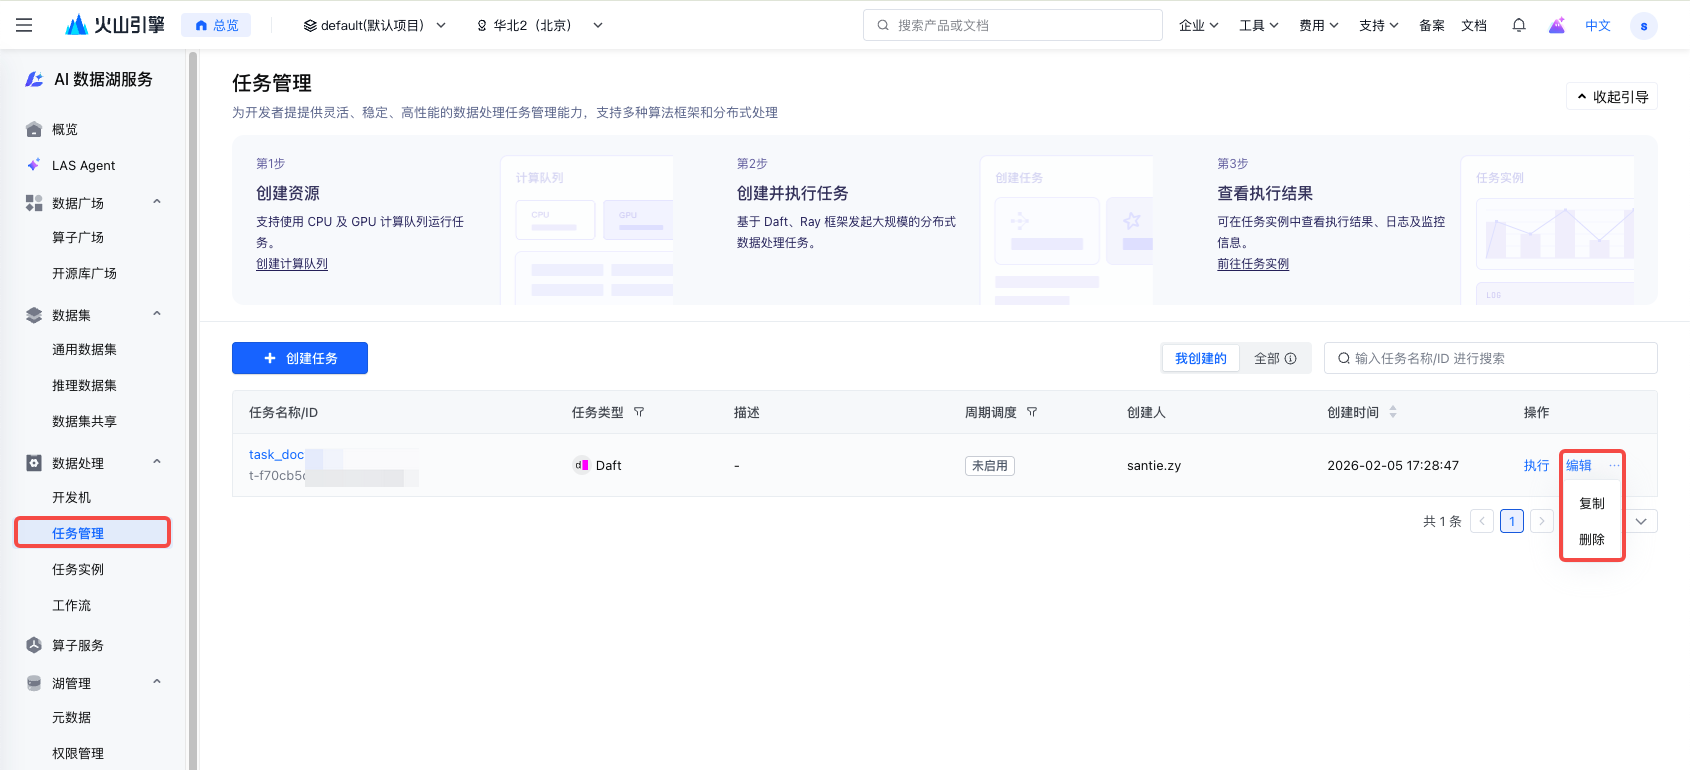The image size is (1690, 770).
Task: Collapse the guide with 收起引导
Action: click(x=1612, y=97)
